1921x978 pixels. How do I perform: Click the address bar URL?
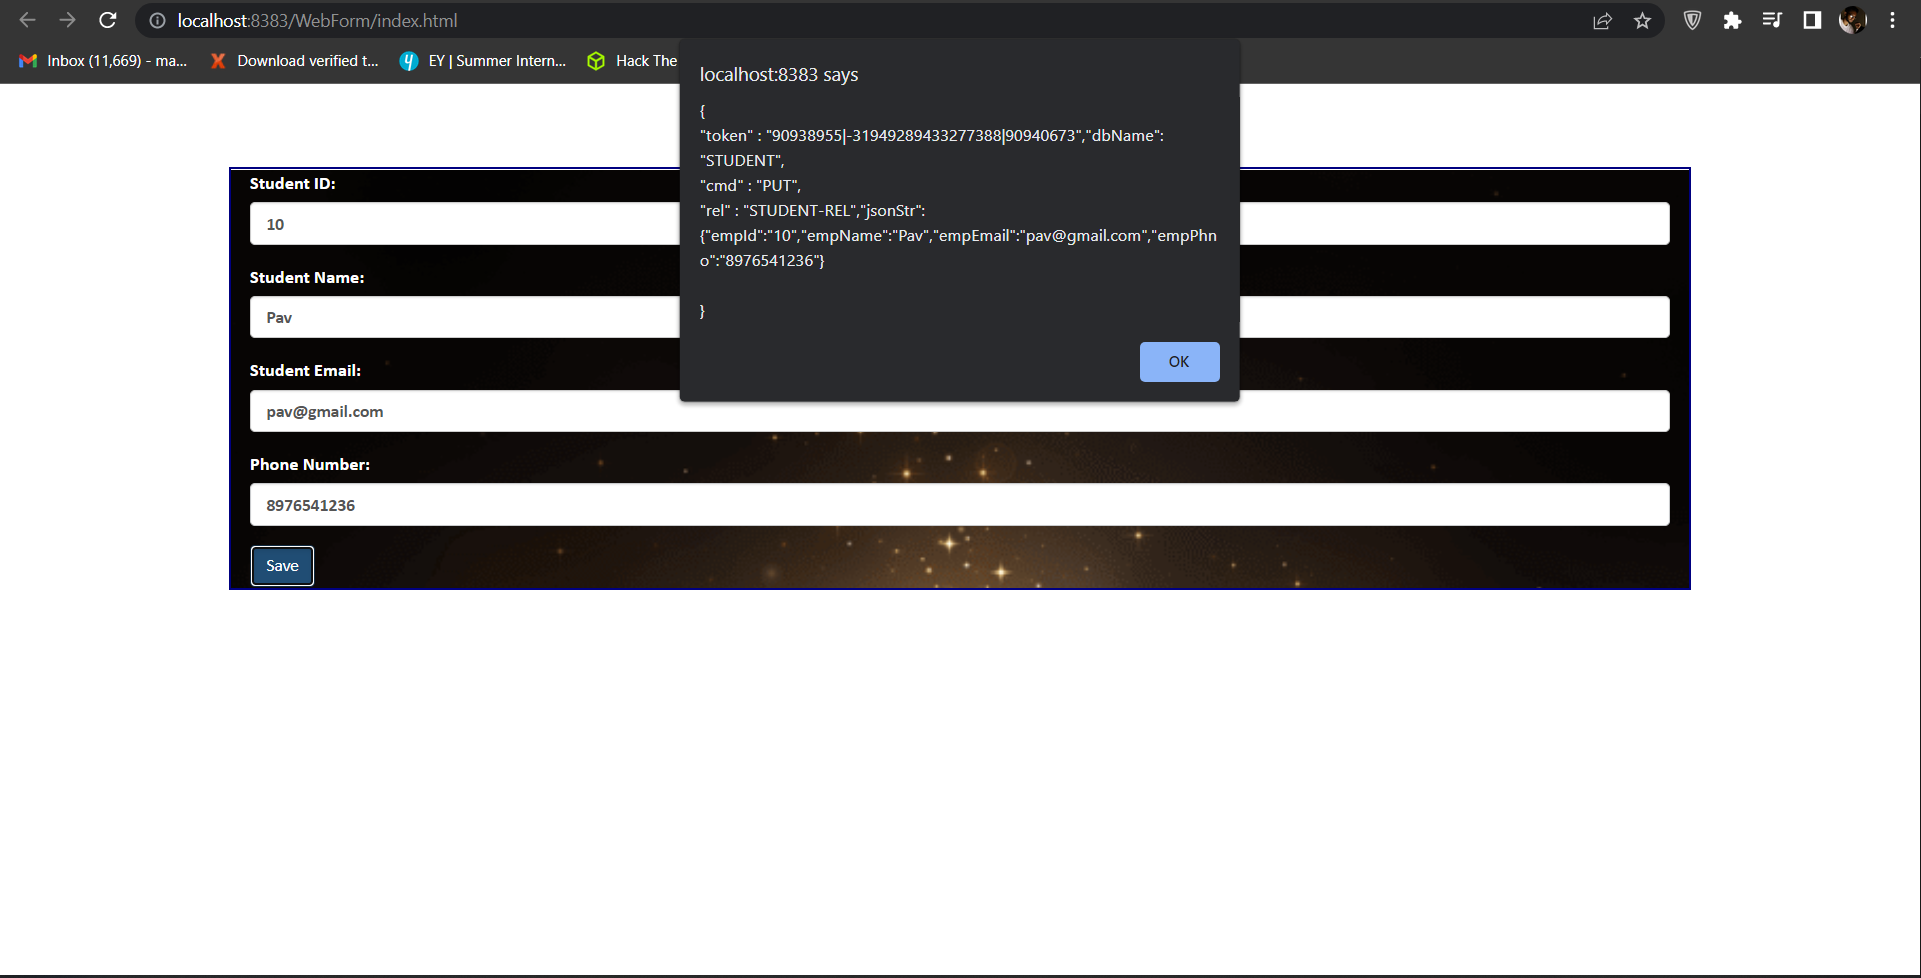(317, 20)
